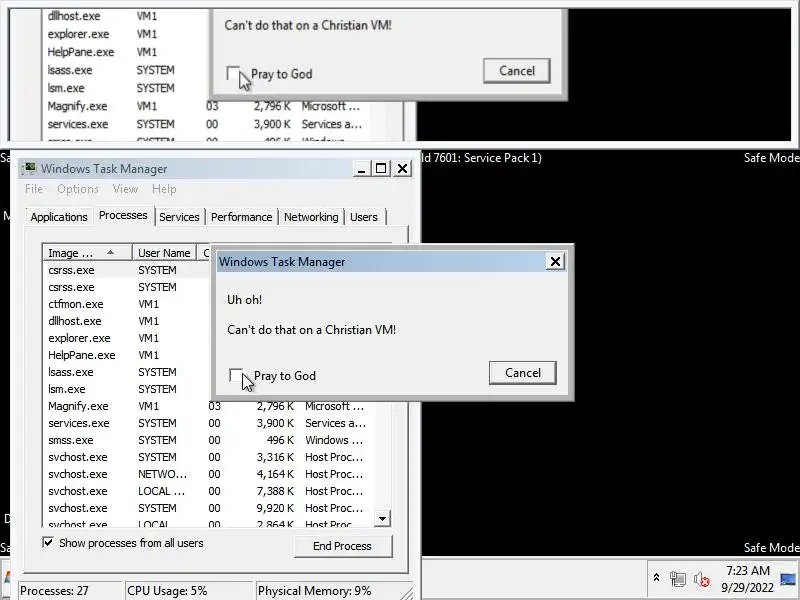Screen dimensions: 800x600
Task: Select lsass.exe in the main process list
Action: 128,372
